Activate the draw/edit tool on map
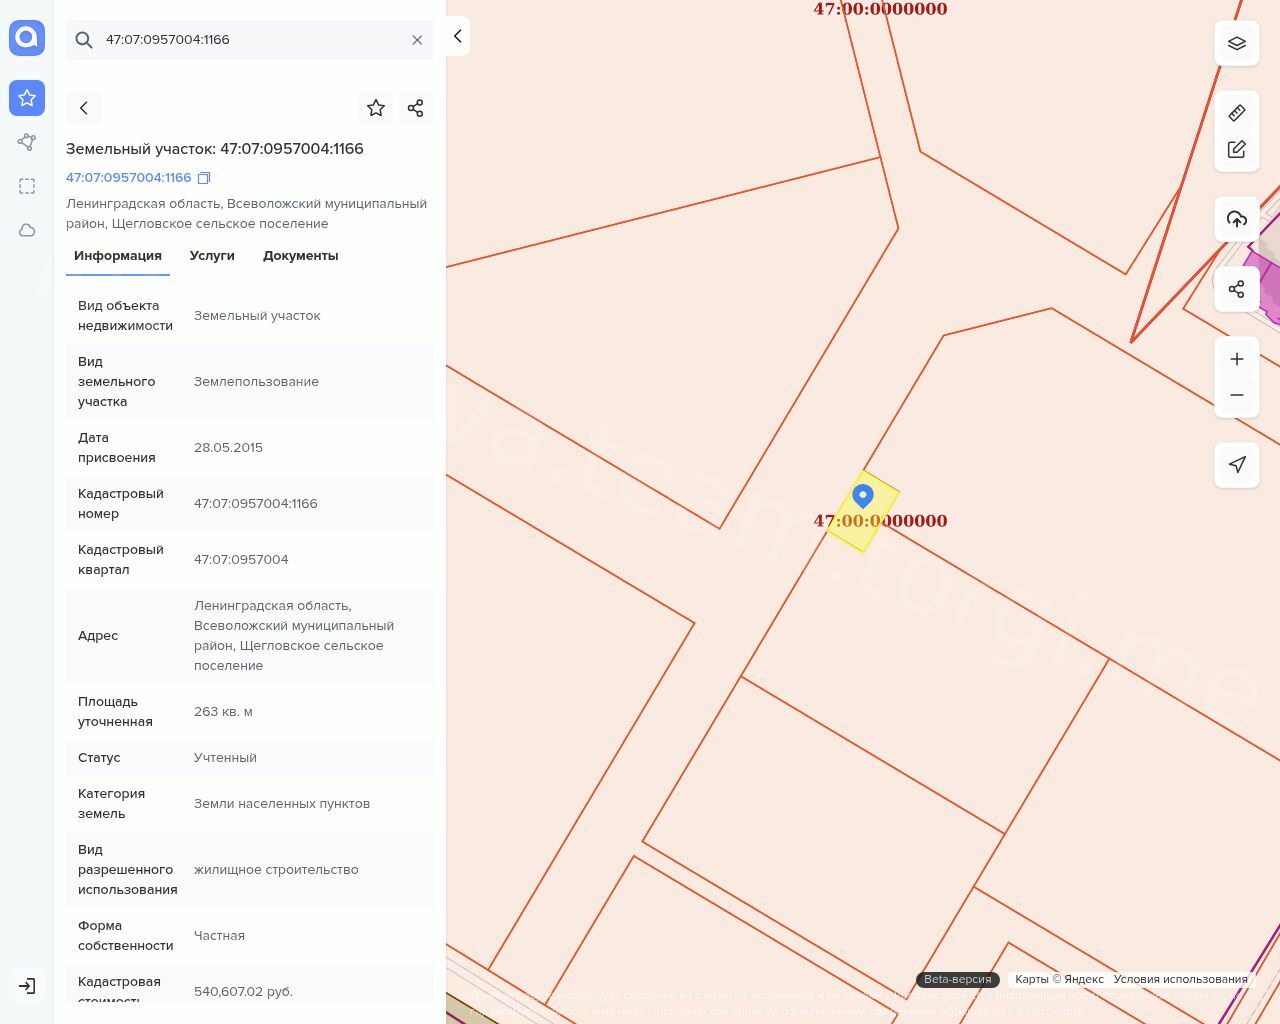This screenshot has width=1280, height=1024. coord(1237,149)
